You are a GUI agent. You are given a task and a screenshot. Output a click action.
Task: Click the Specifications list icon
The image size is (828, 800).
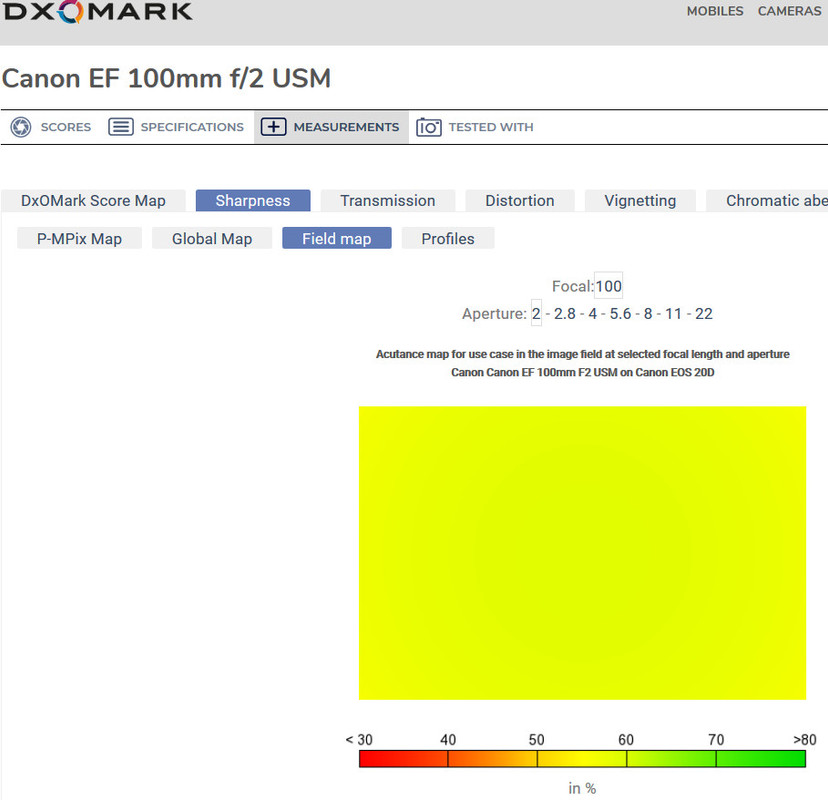pyautogui.click(x=121, y=127)
